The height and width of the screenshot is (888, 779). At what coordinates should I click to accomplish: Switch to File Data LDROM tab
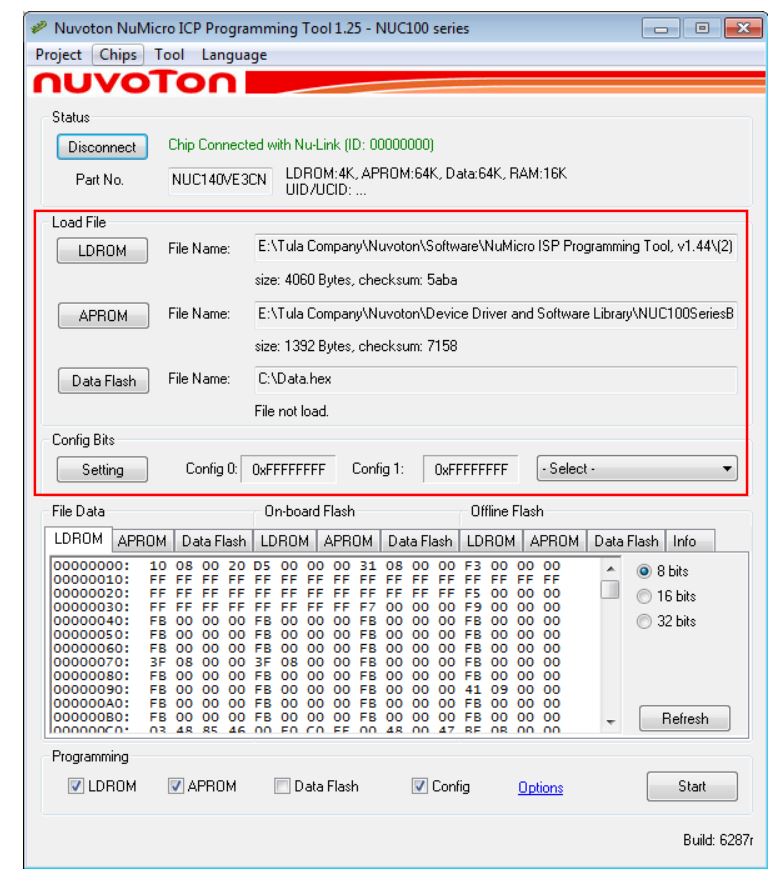pyautogui.click(x=78, y=539)
